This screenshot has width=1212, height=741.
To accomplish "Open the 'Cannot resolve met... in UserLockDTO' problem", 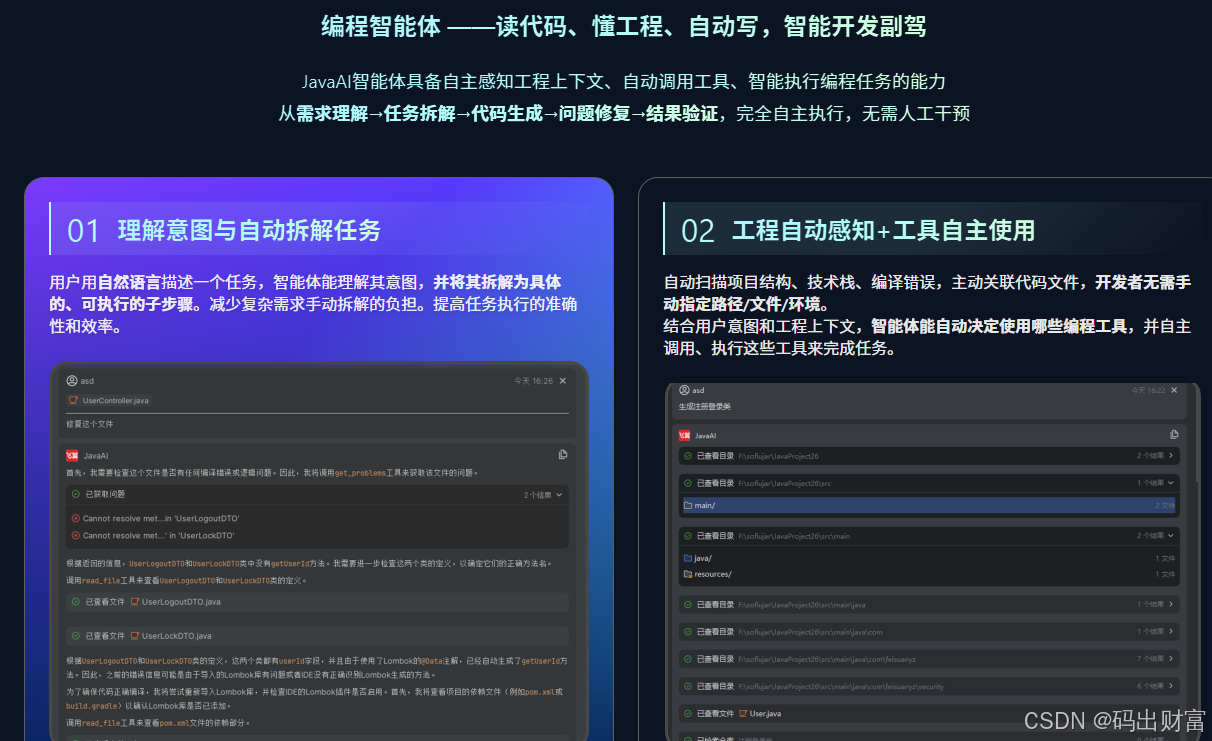I will tap(159, 535).
